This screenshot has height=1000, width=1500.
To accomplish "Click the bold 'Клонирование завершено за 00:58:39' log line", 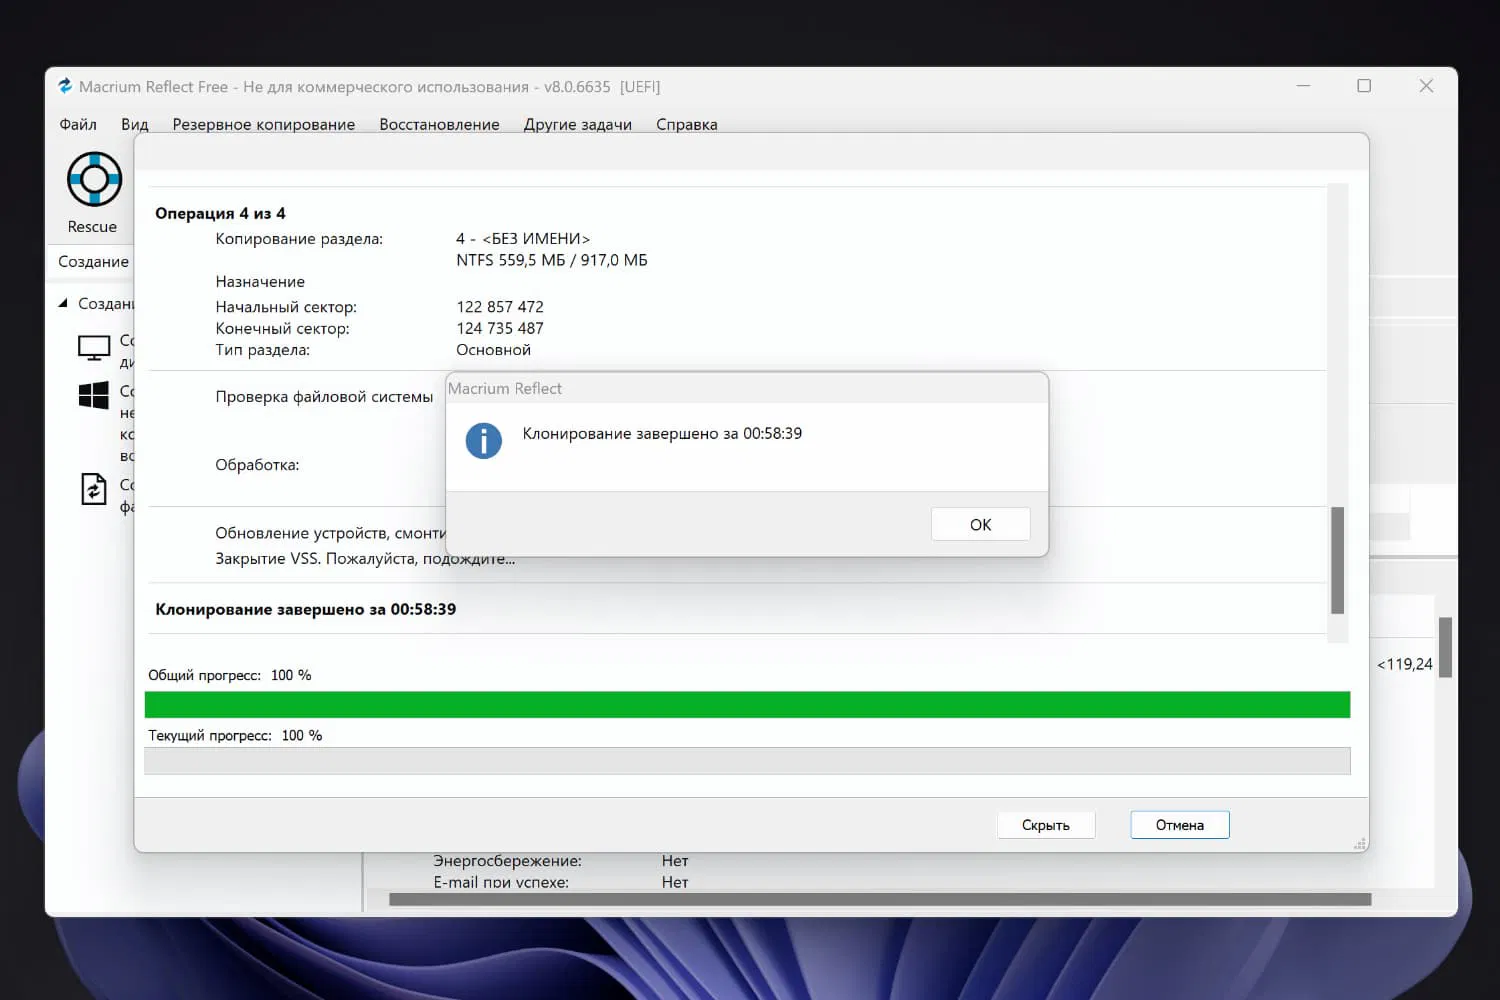I will tap(305, 609).
